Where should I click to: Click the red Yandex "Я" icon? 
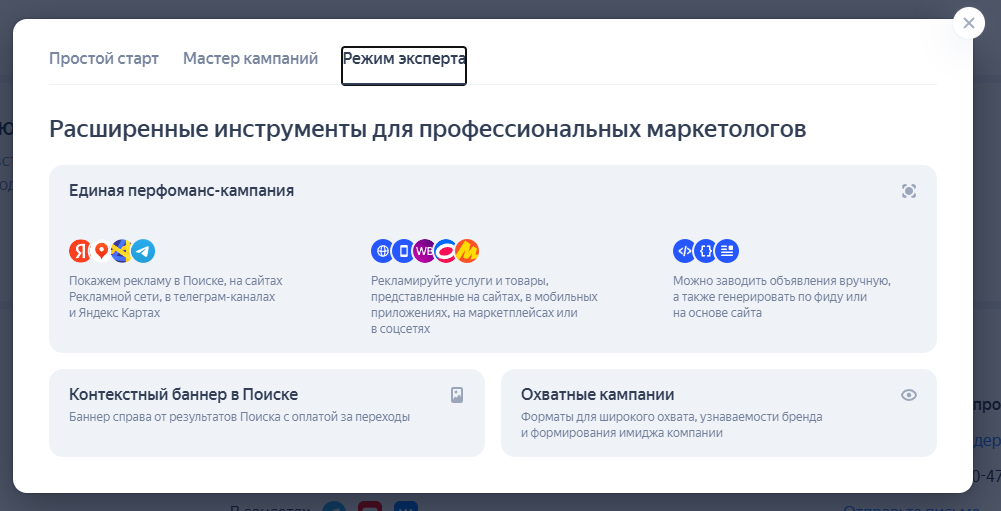tap(80, 251)
